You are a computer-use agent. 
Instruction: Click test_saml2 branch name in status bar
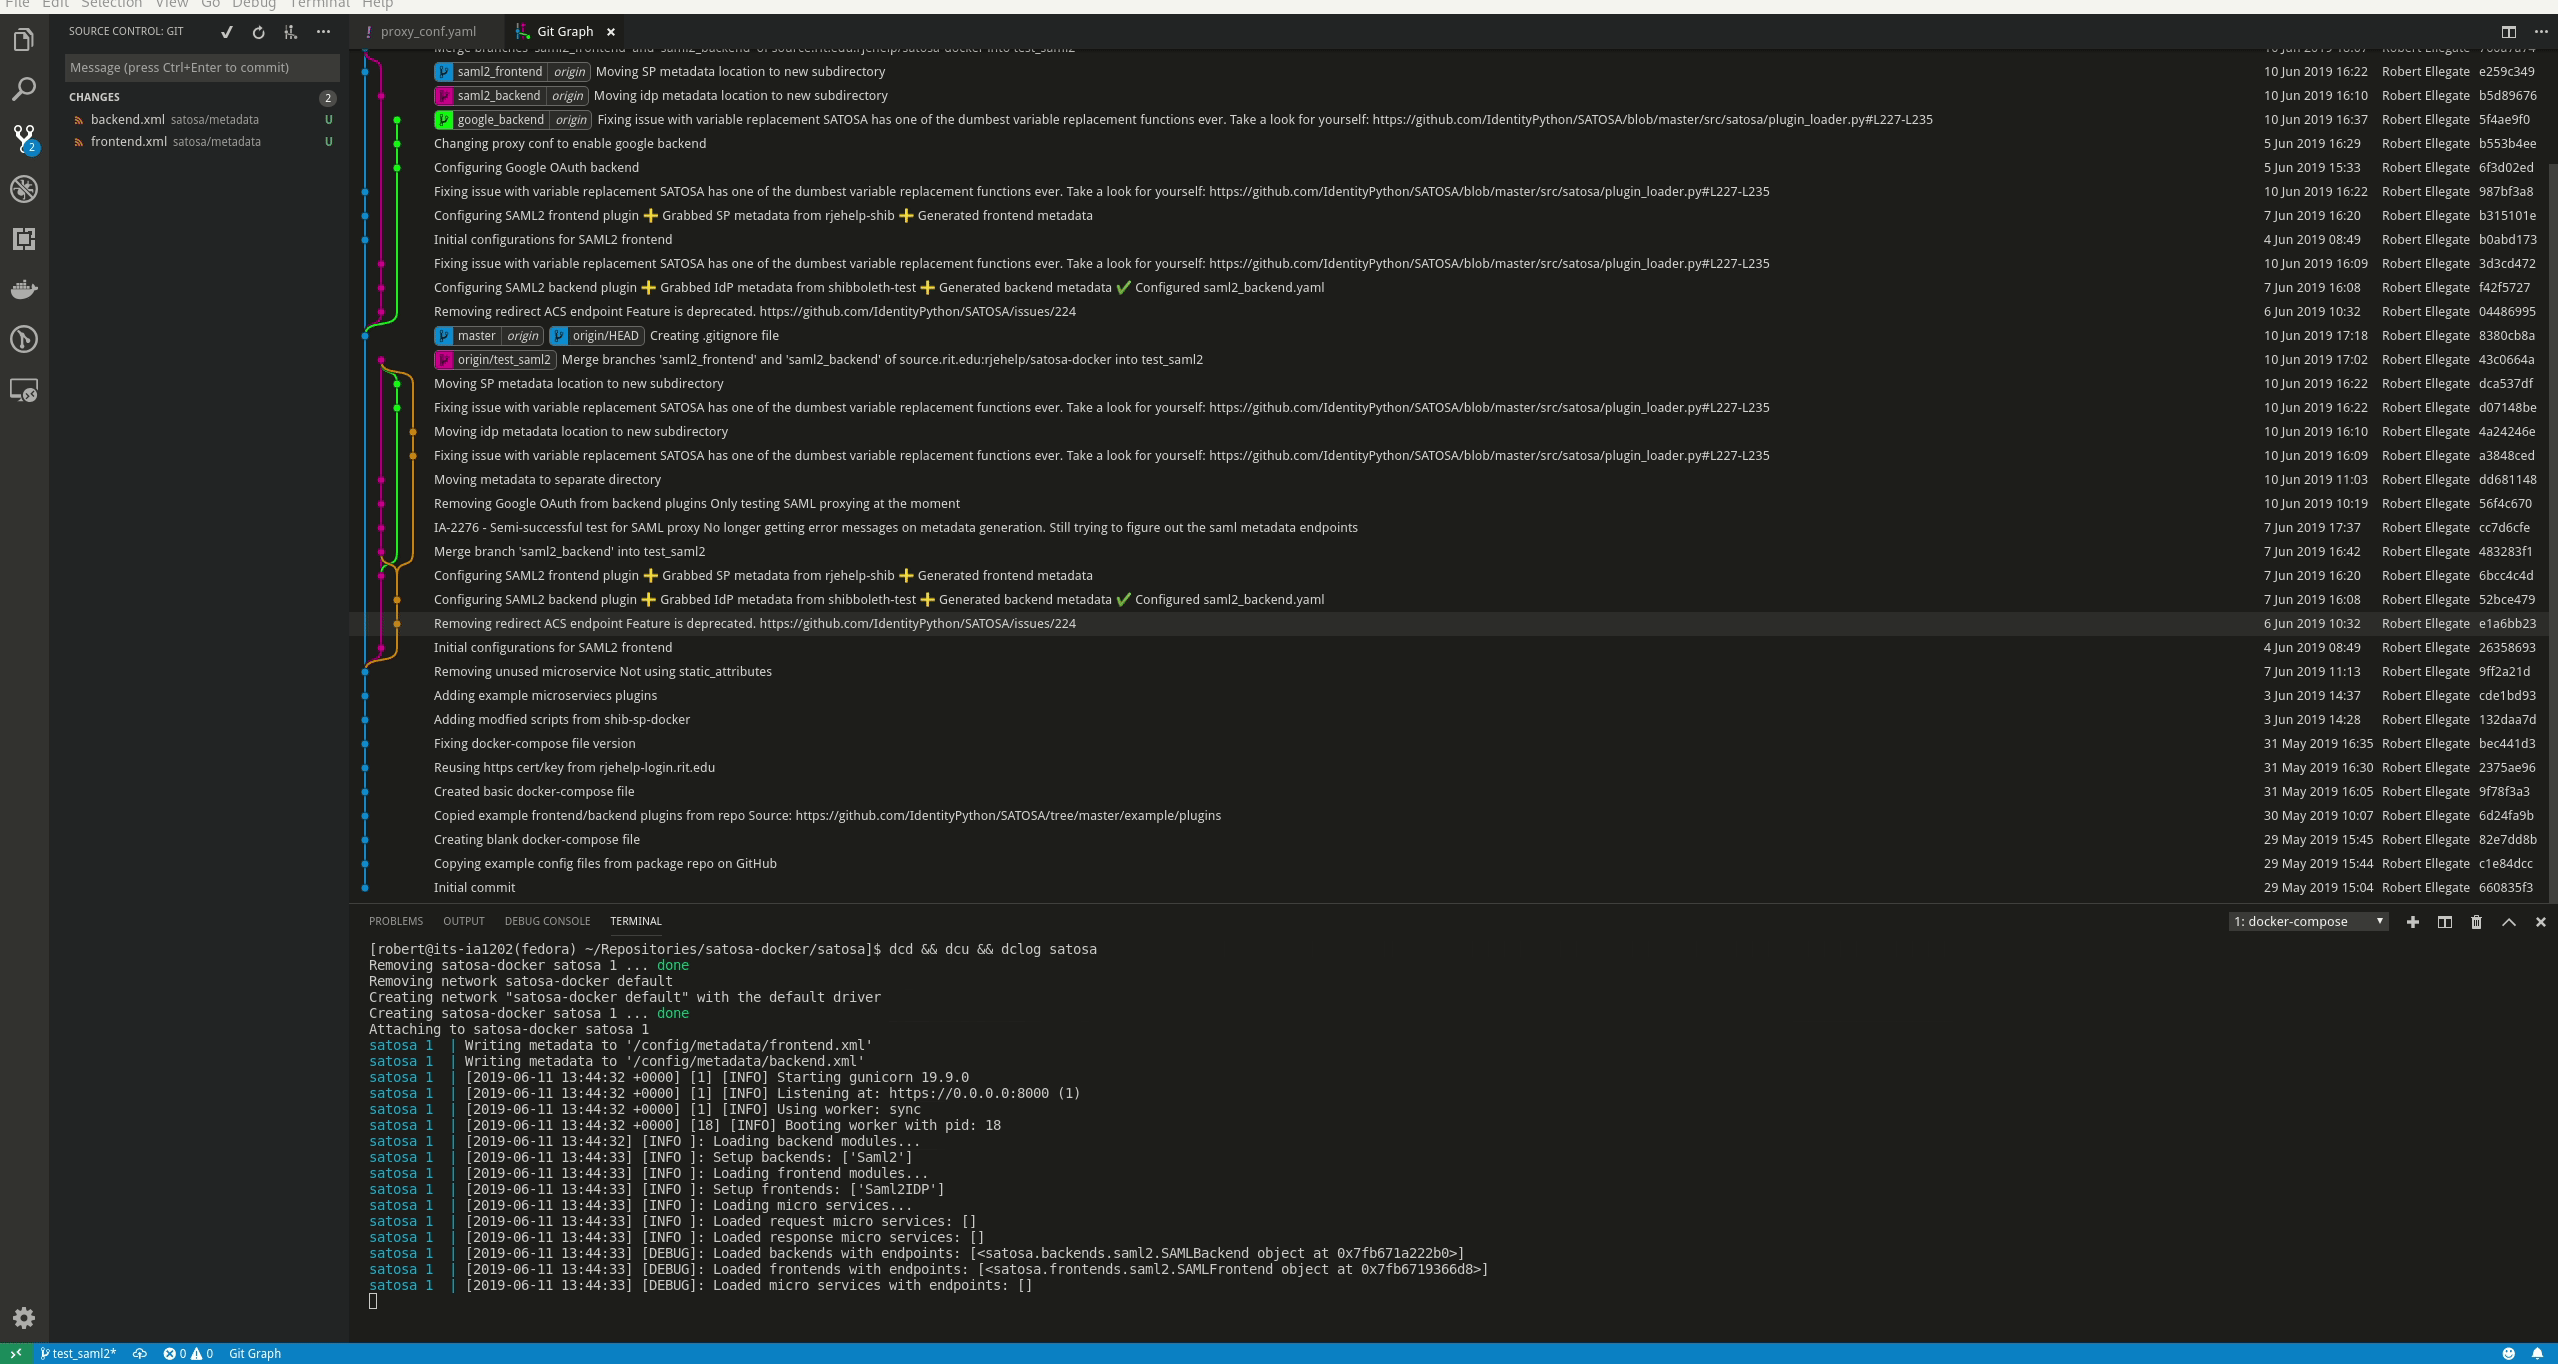point(80,1353)
